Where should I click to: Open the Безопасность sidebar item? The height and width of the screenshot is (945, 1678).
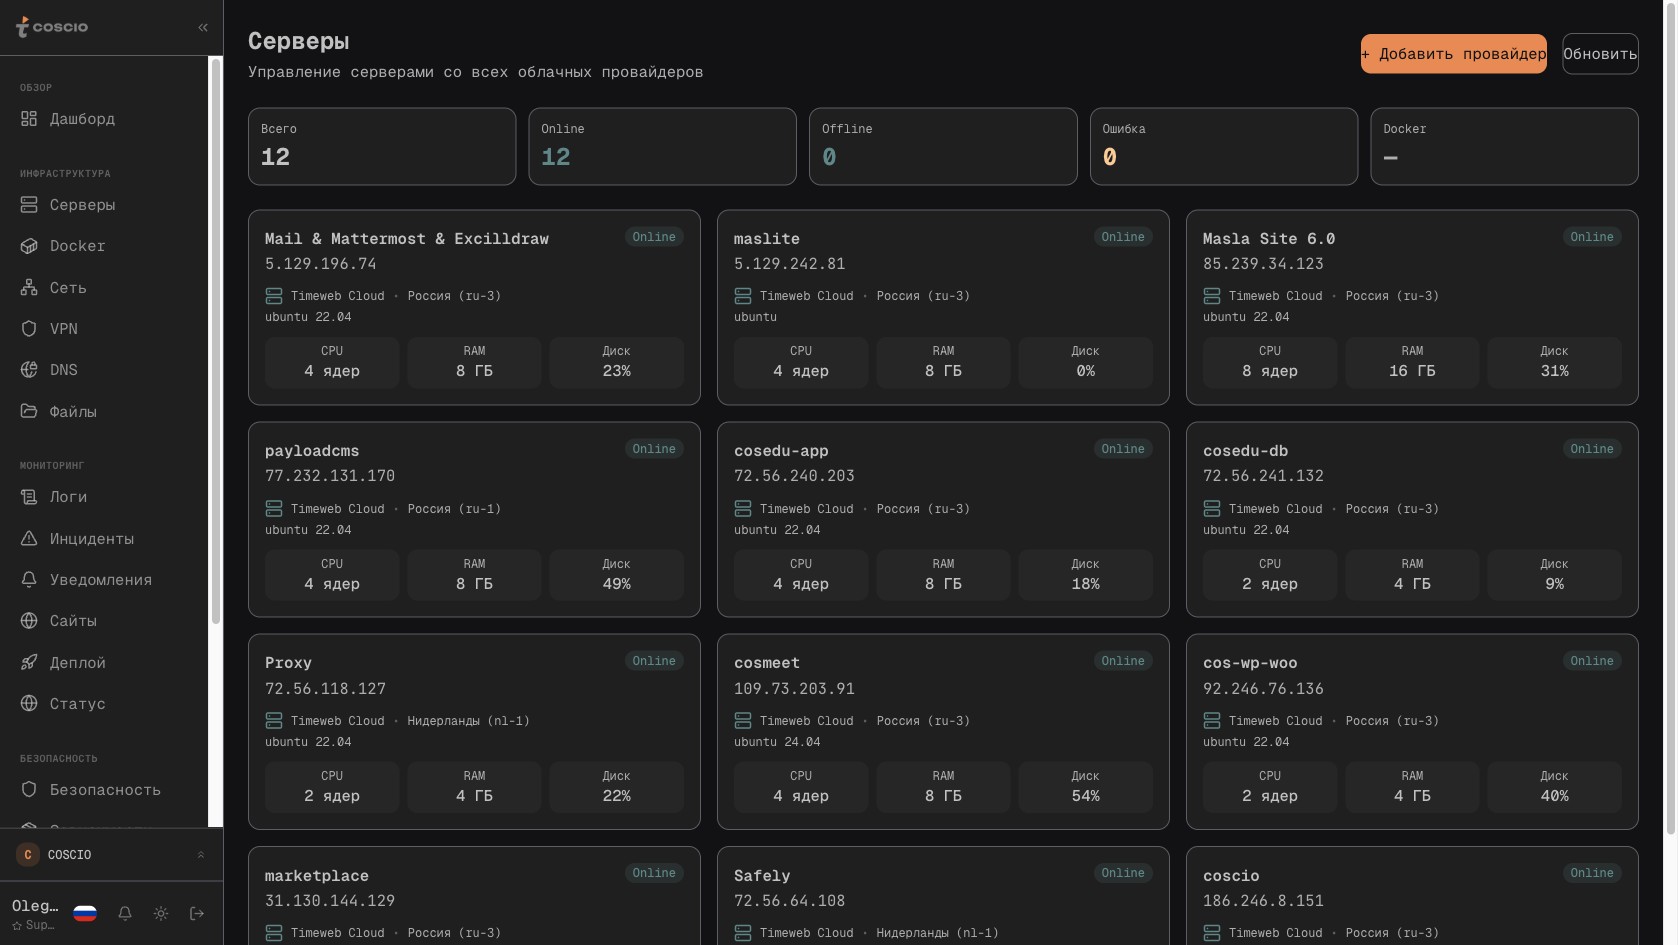pyautogui.click(x=104, y=790)
